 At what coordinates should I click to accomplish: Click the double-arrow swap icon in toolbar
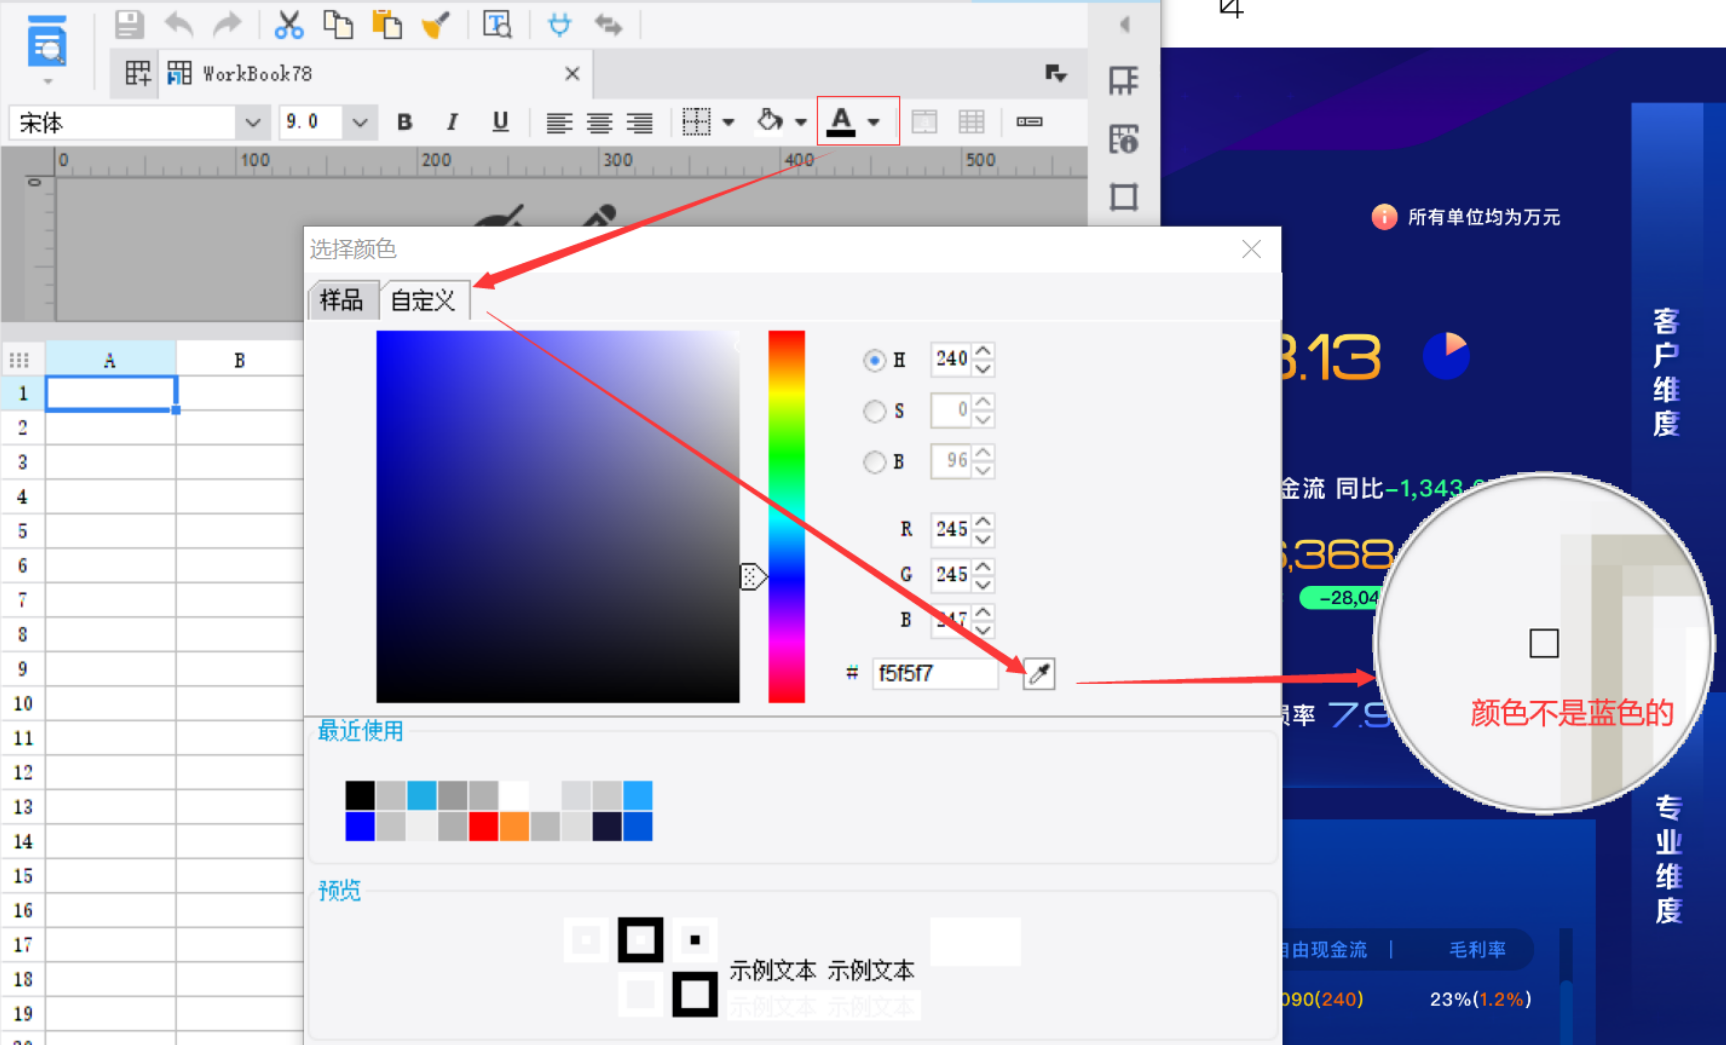(x=608, y=24)
